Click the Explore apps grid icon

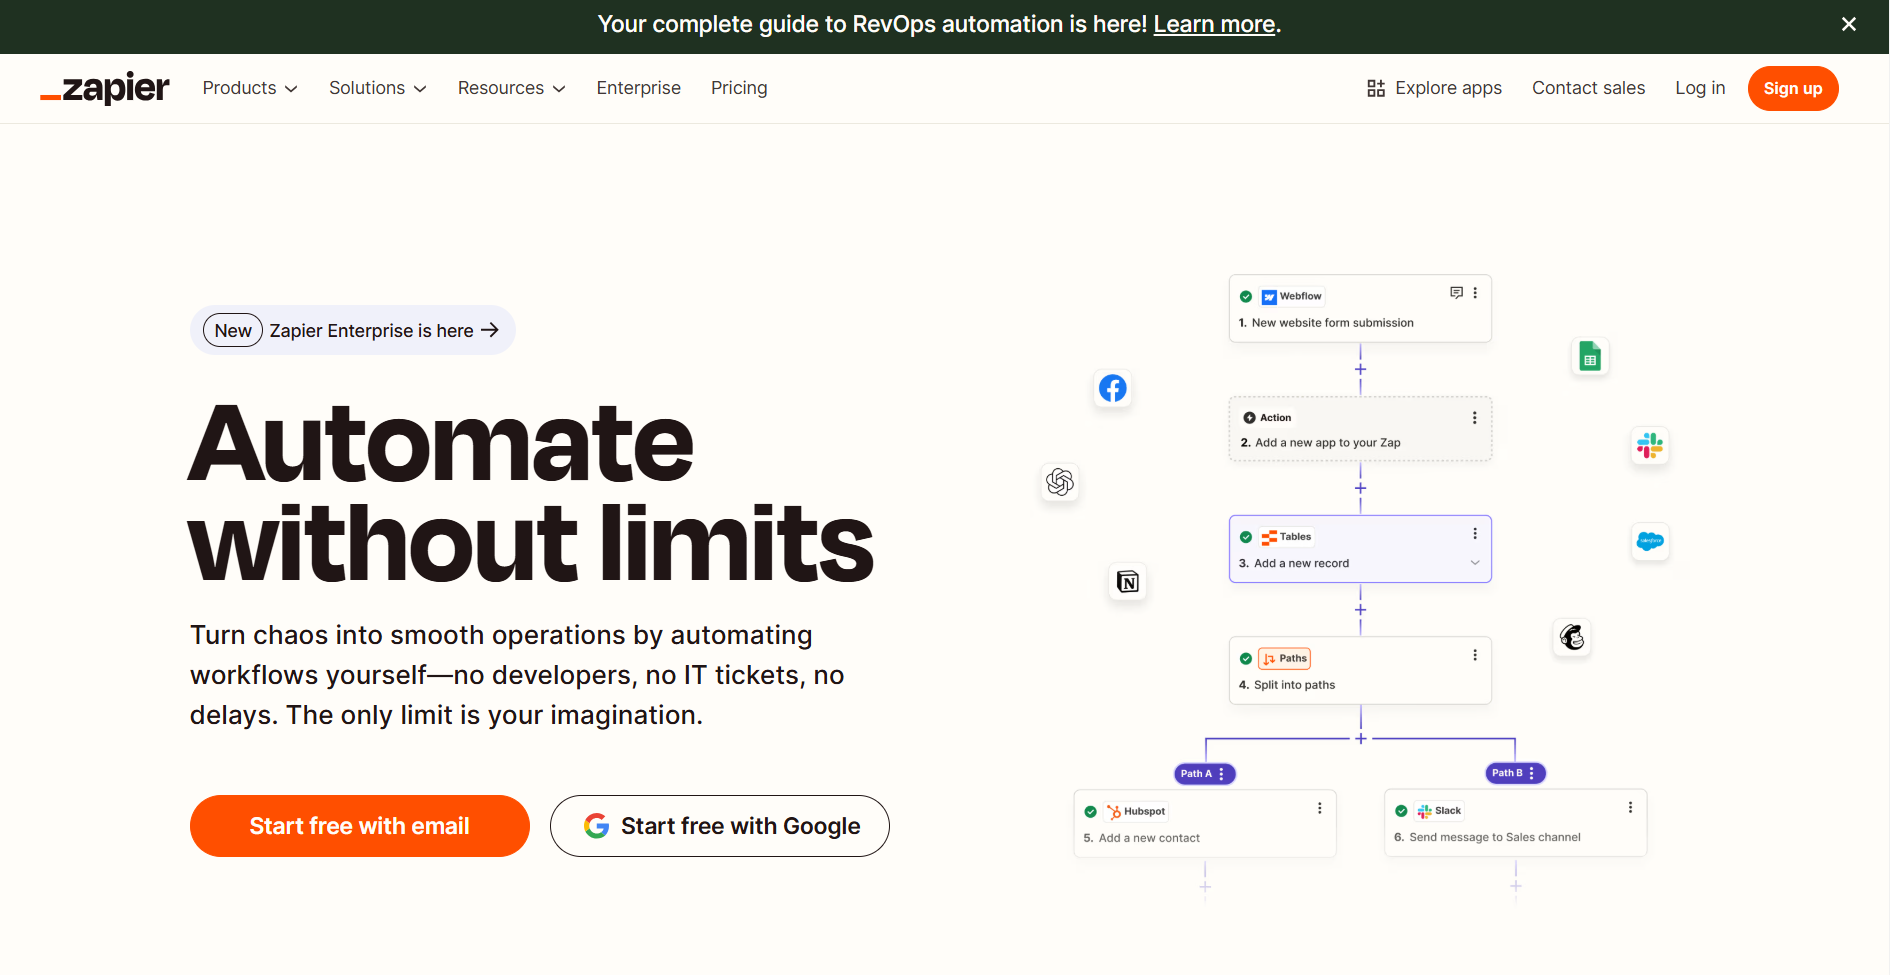click(1376, 88)
